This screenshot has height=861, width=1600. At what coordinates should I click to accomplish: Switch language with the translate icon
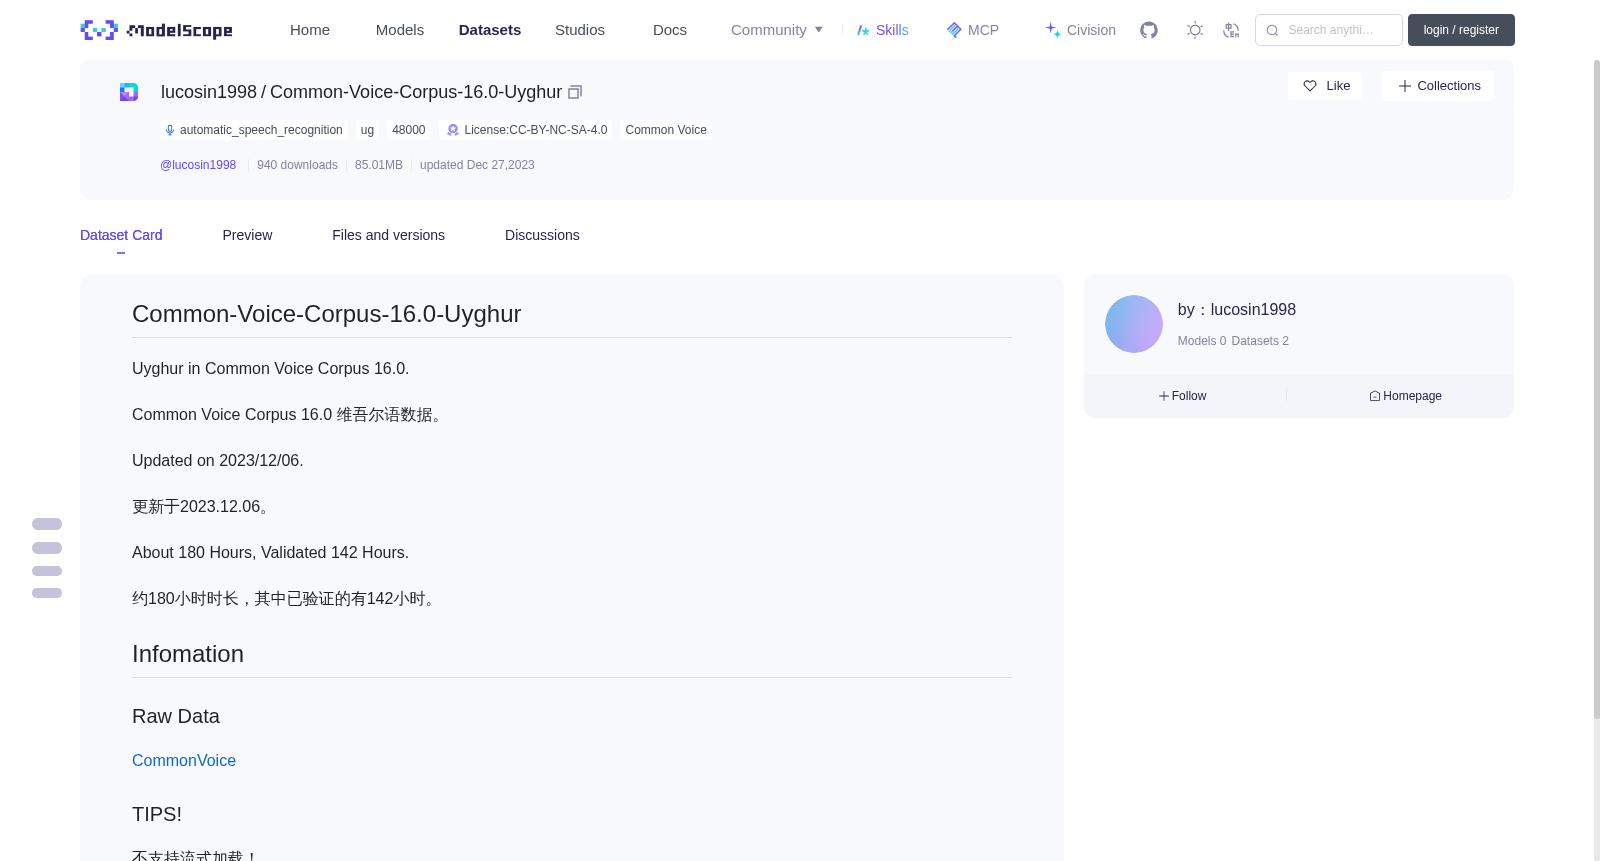tap(1231, 30)
